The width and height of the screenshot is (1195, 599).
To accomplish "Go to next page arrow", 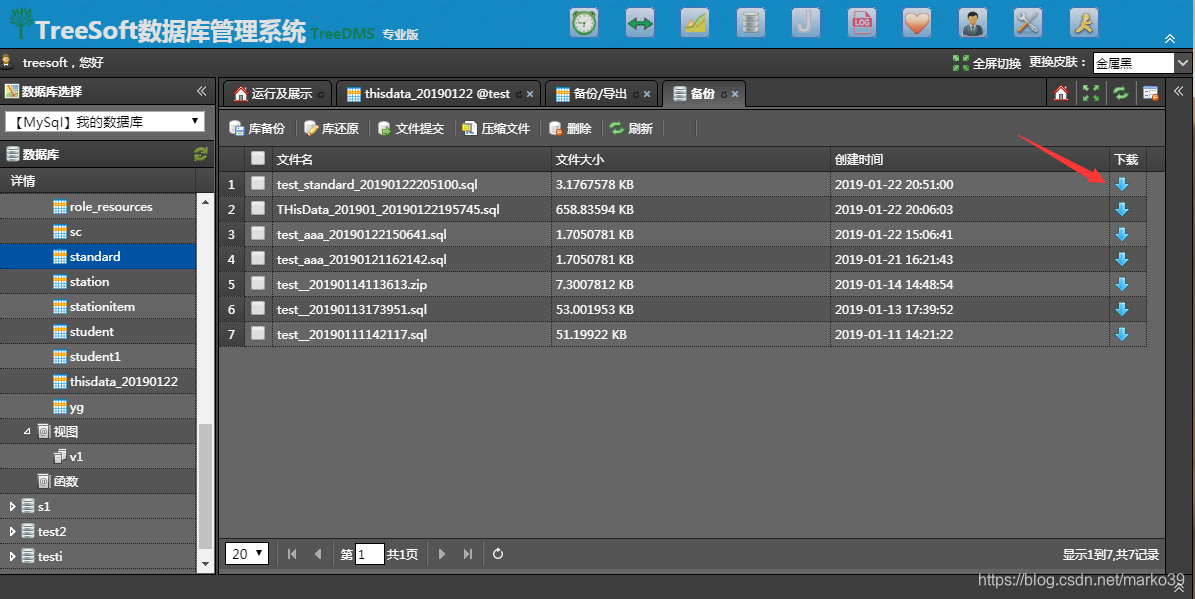I will (441, 554).
